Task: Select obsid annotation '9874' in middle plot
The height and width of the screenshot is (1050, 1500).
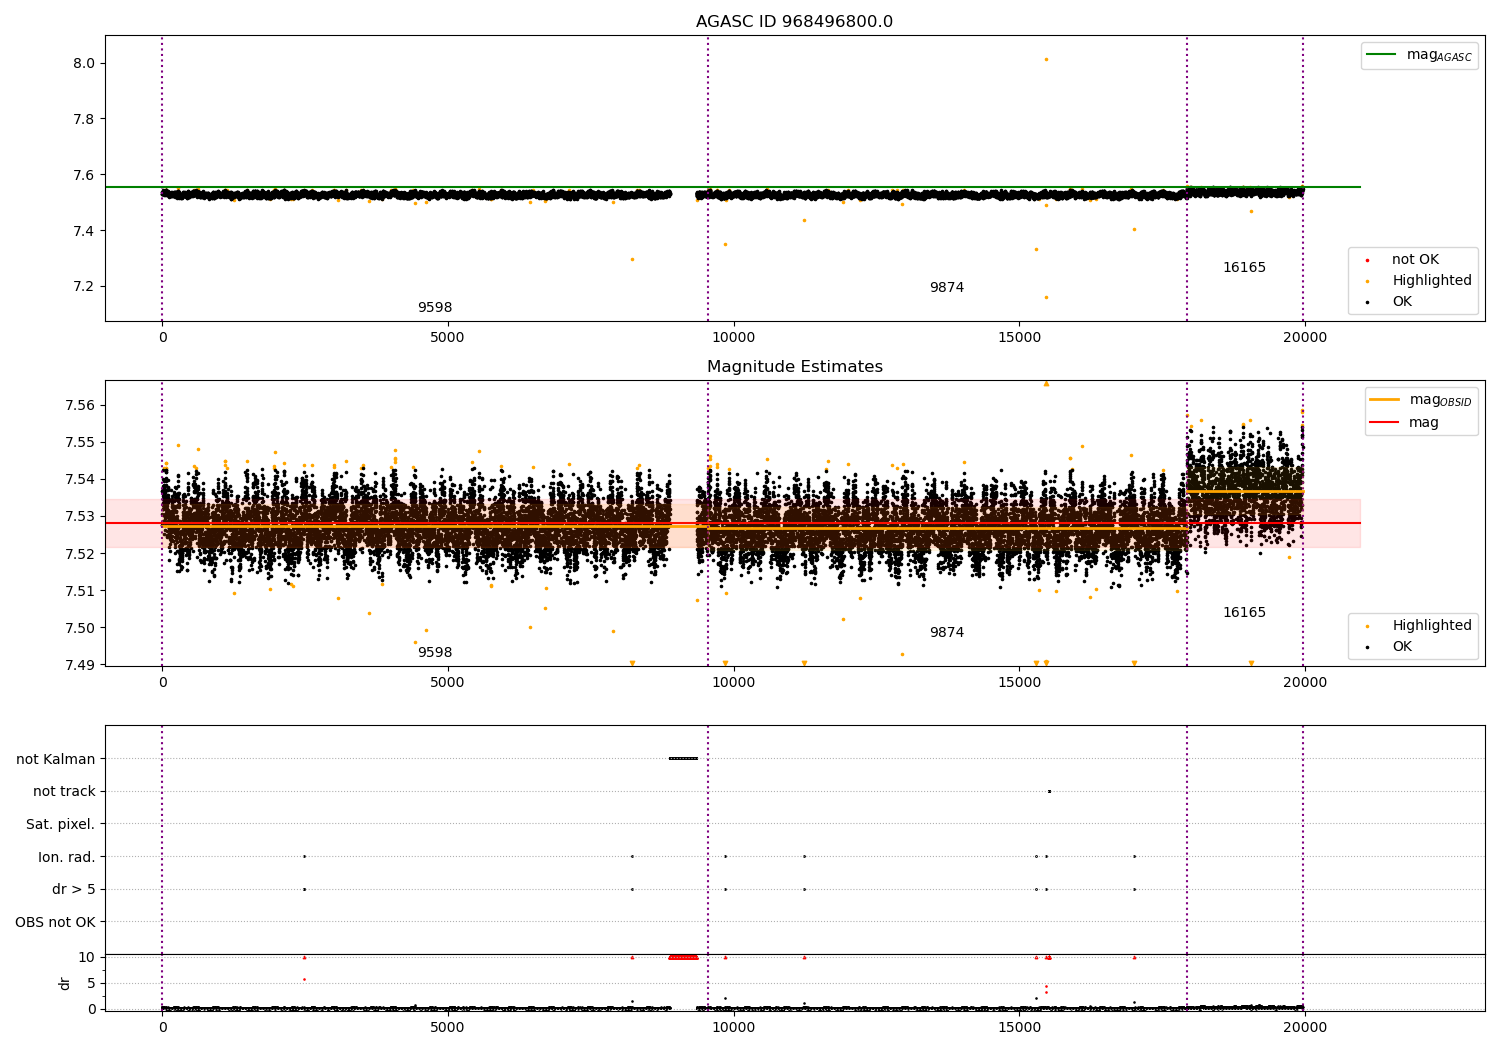Action: (947, 633)
